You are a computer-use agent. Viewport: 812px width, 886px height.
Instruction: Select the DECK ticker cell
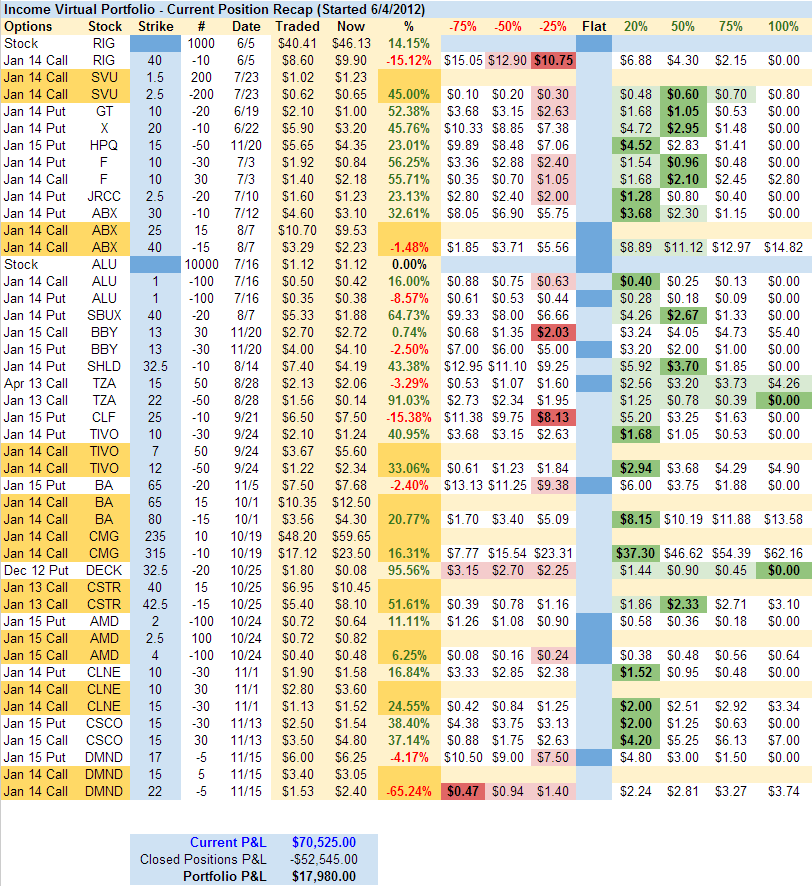[105, 570]
